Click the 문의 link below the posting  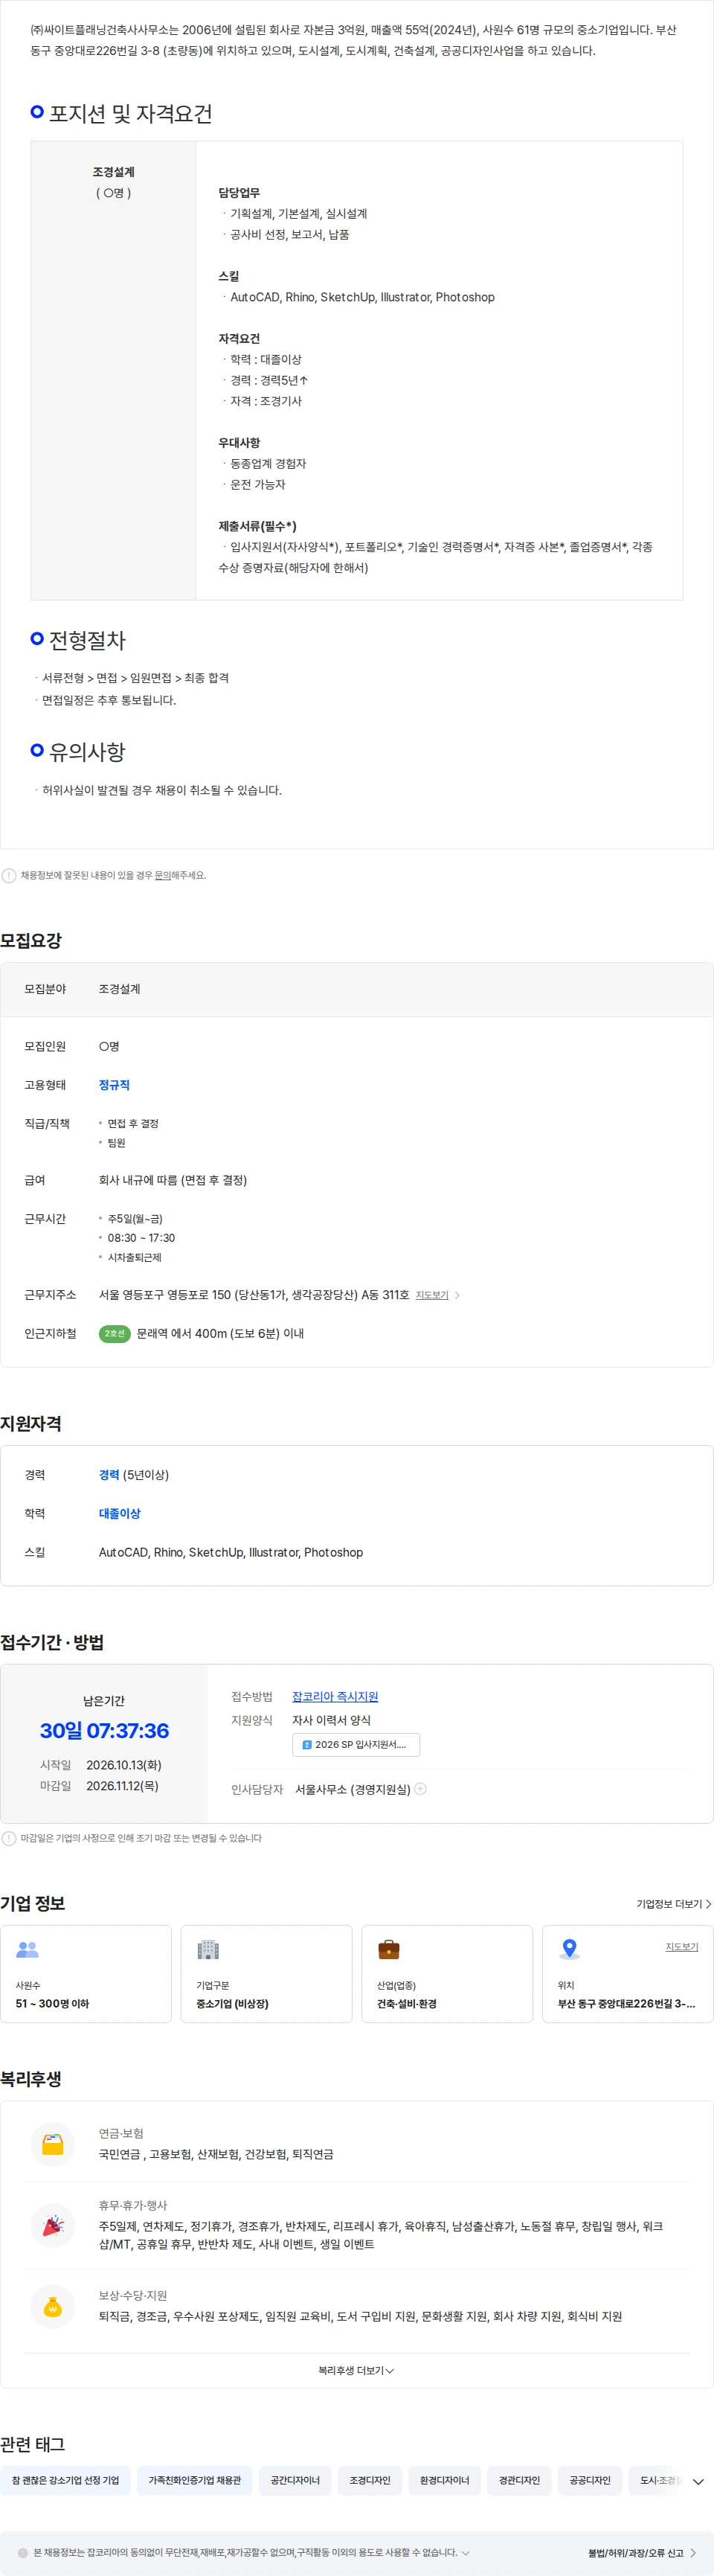coord(162,875)
